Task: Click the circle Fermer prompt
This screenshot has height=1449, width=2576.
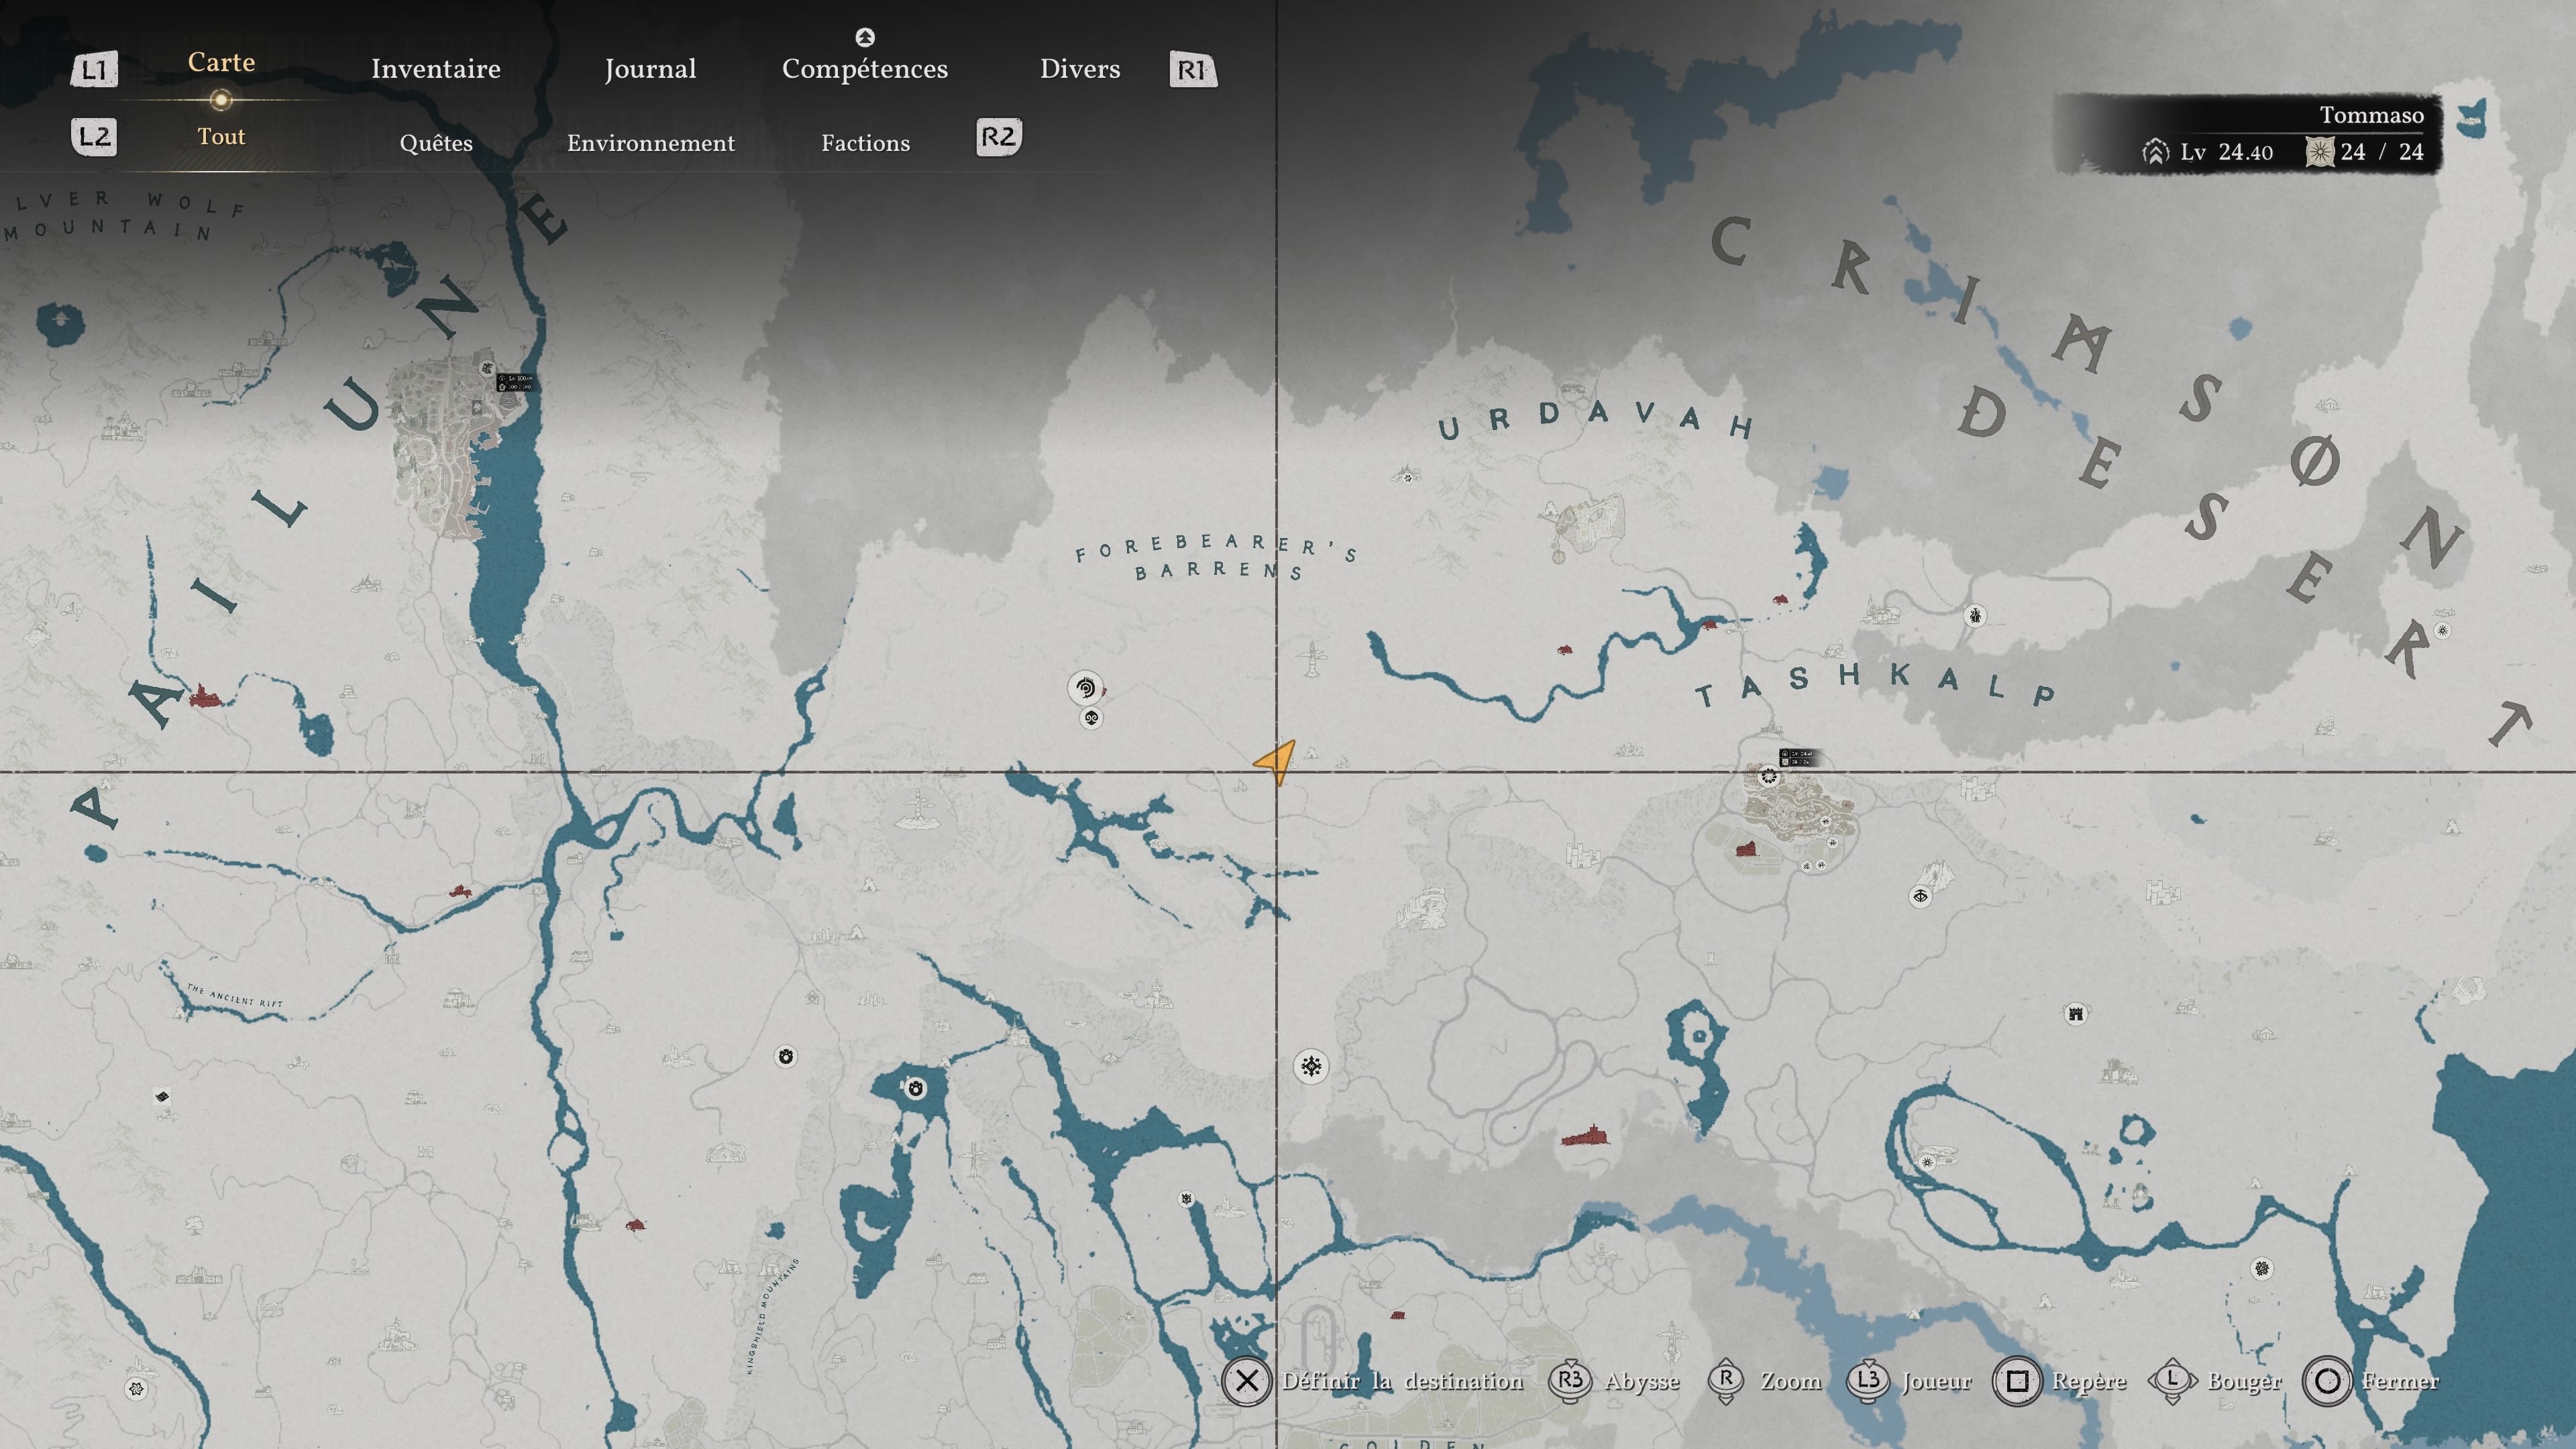Action: (2371, 1381)
